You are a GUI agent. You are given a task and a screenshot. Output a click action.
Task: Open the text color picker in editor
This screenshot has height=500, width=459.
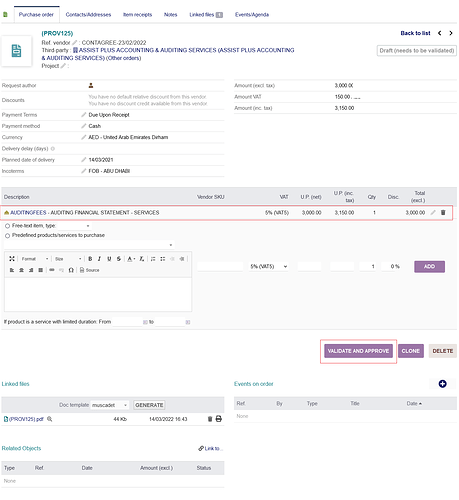pyautogui.click(x=131, y=259)
